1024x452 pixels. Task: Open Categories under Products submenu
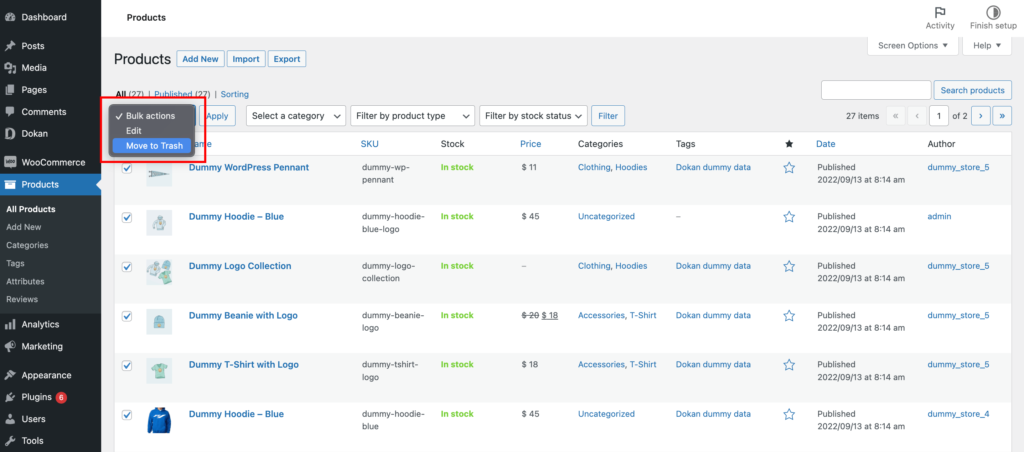27,246
